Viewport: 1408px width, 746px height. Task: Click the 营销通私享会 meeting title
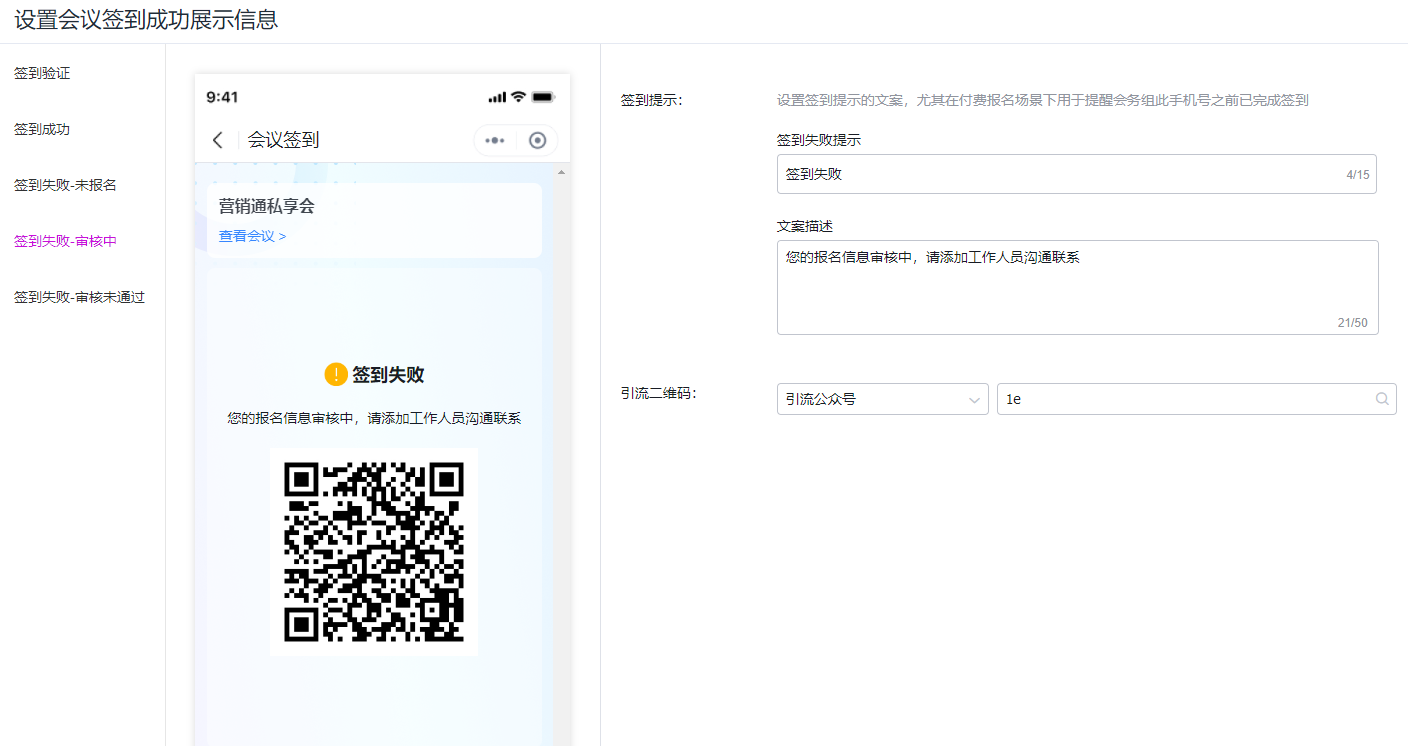point(267,206)
